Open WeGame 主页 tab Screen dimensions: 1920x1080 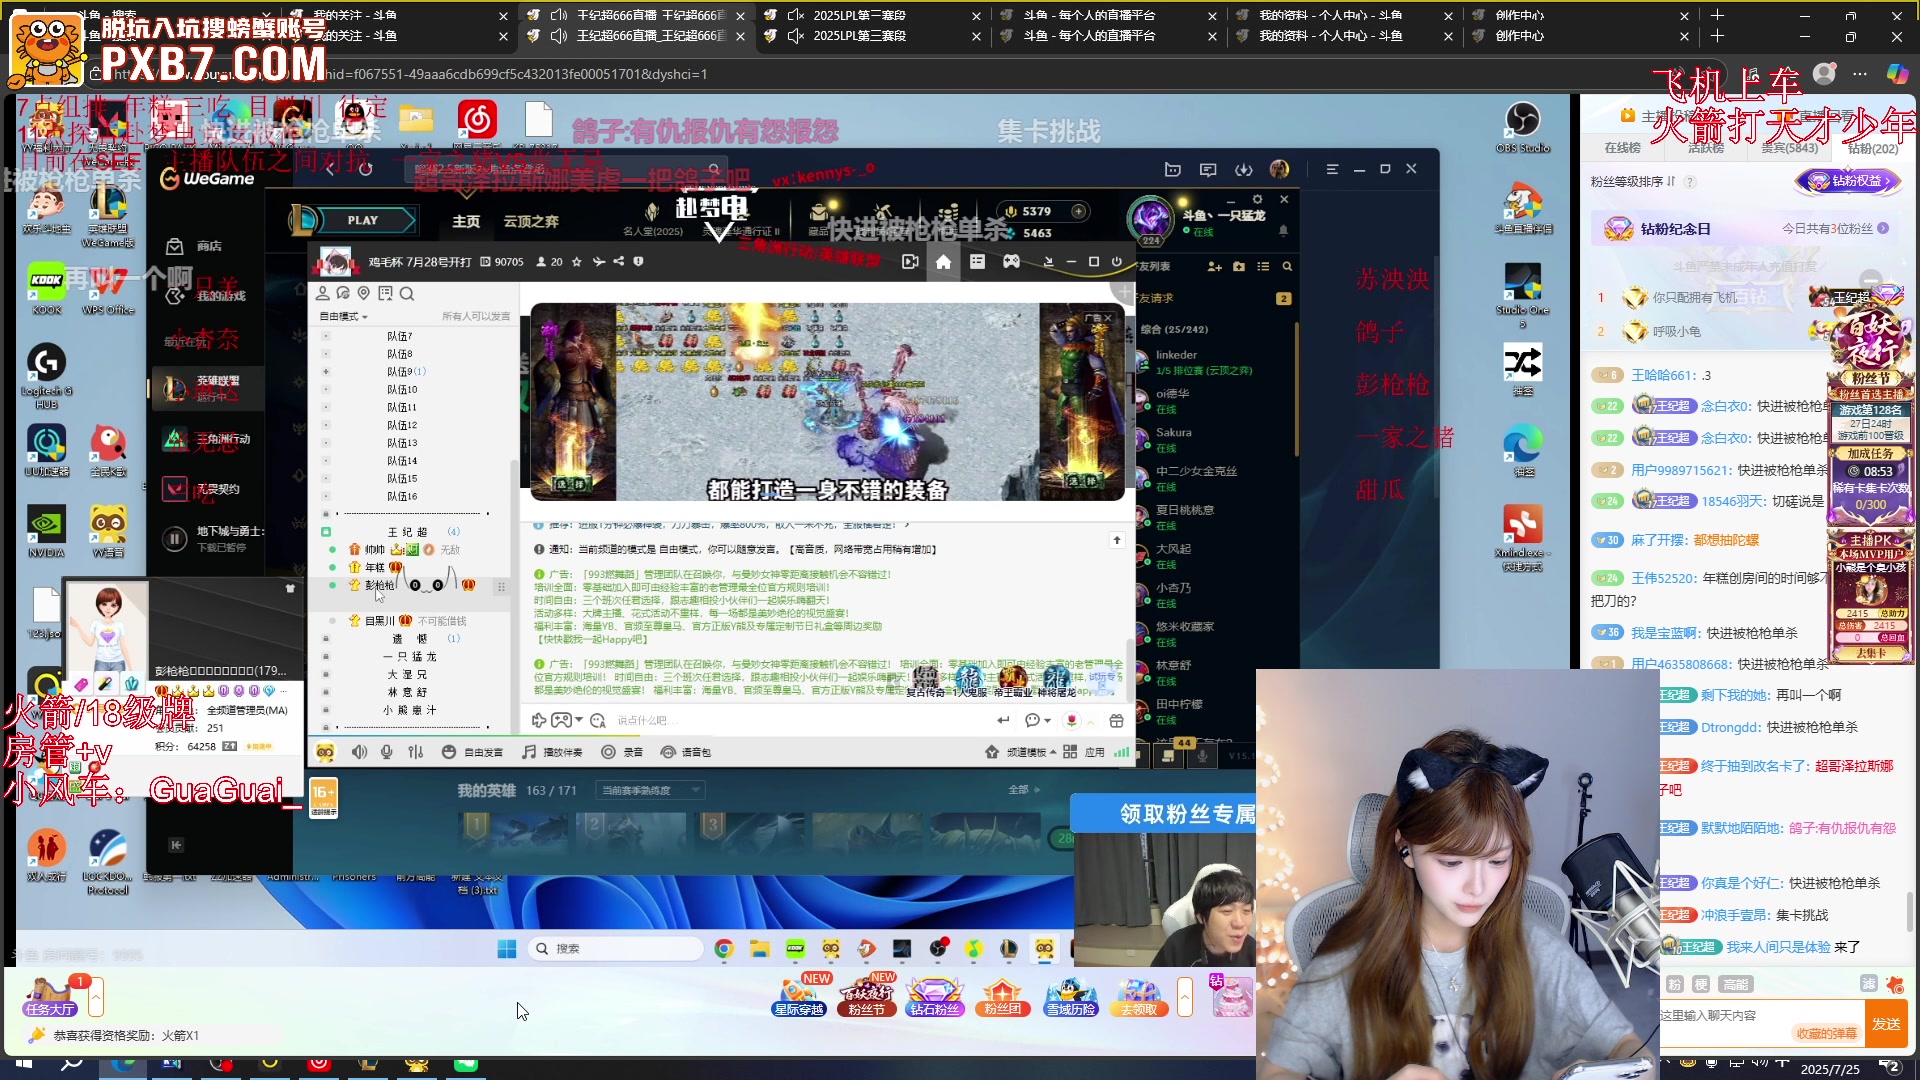(466, 221)
